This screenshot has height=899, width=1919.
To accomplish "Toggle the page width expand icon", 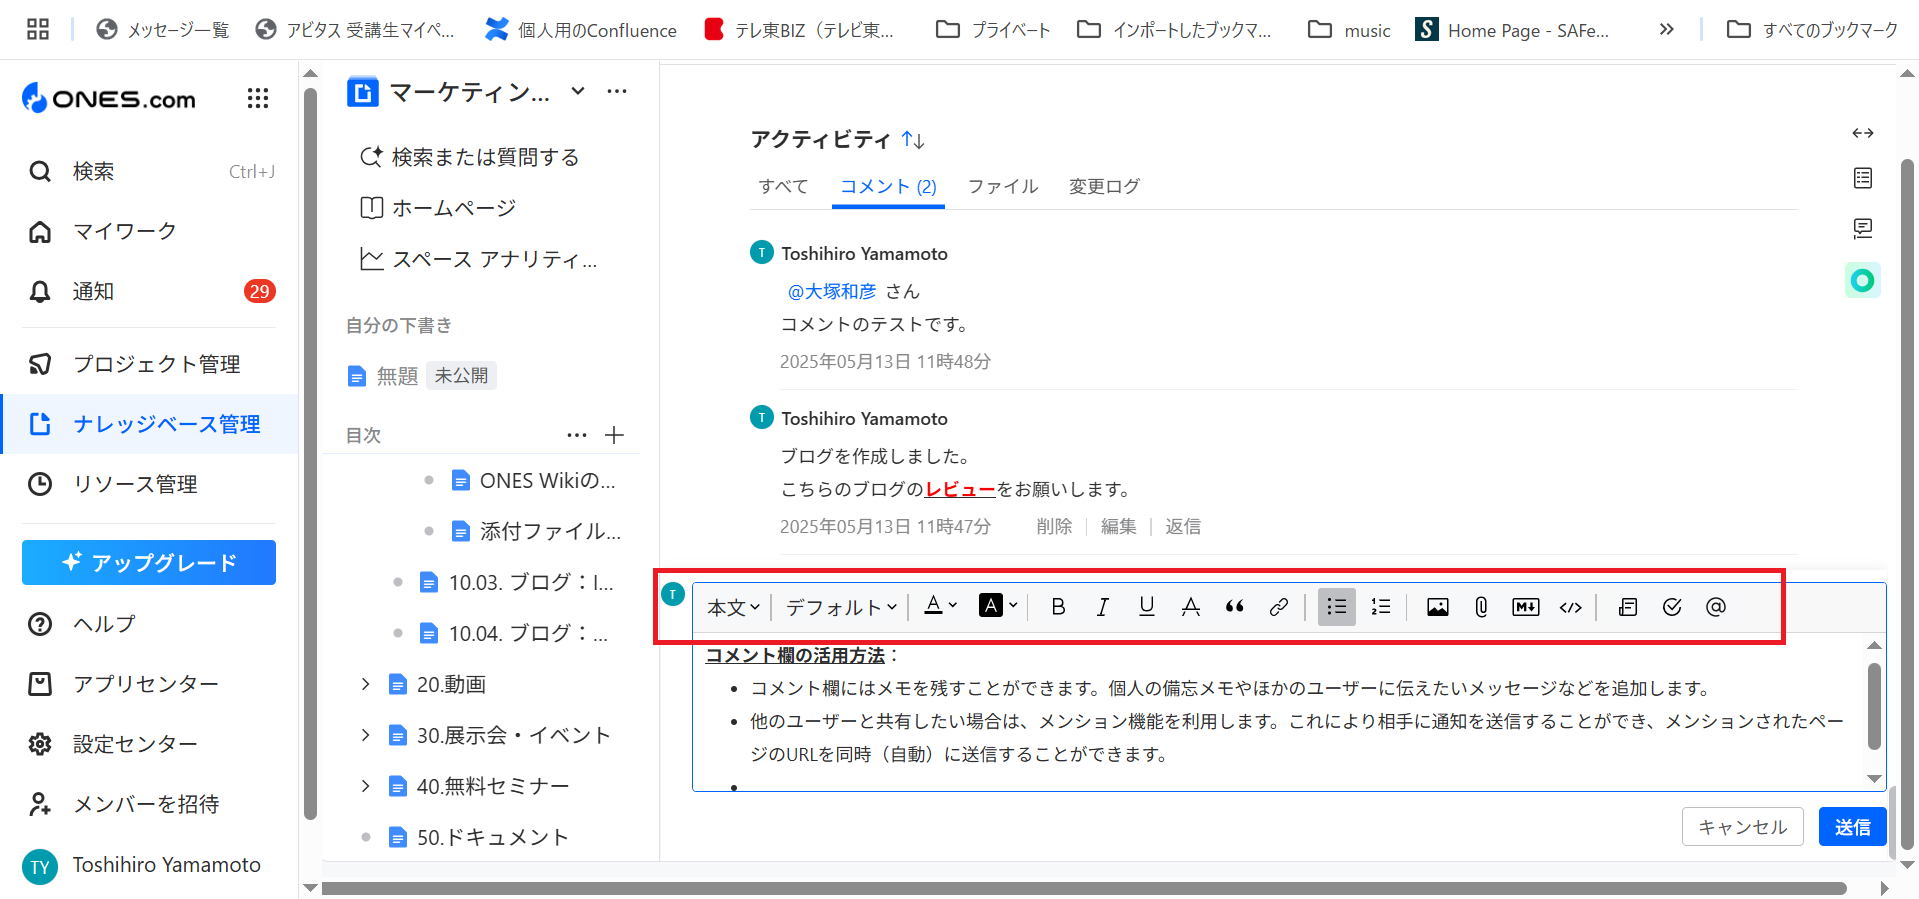I will coord(1862,133).
